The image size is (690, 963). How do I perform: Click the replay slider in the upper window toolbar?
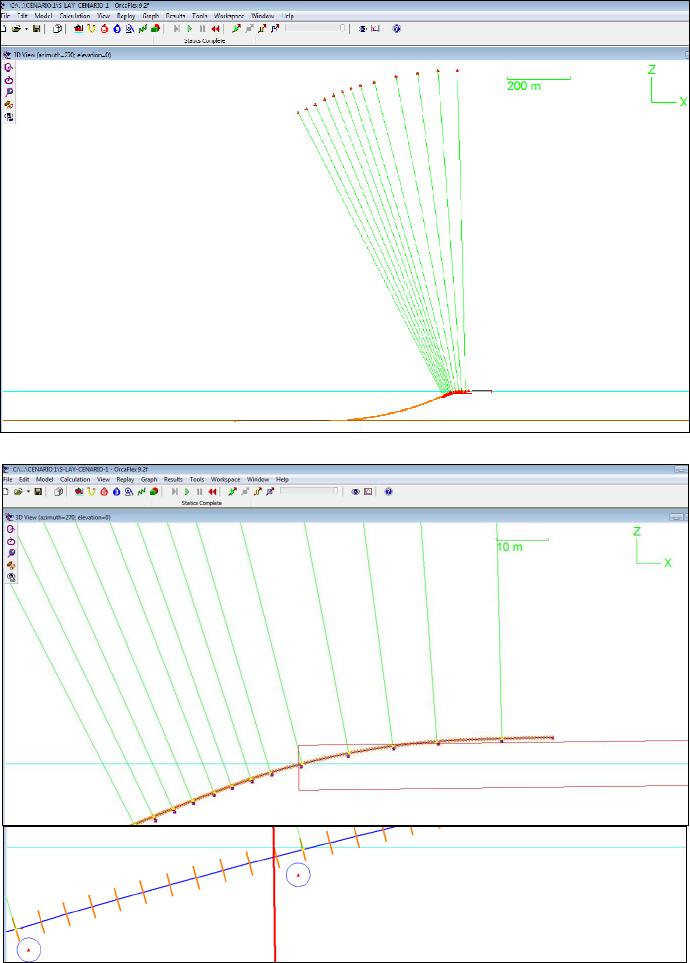[x=316, y=29]
